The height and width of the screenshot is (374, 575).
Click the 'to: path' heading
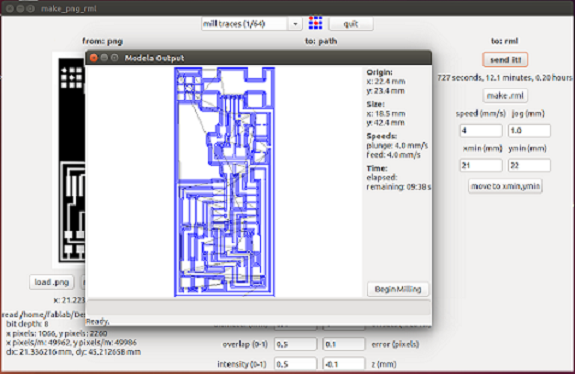click(321, 41)
